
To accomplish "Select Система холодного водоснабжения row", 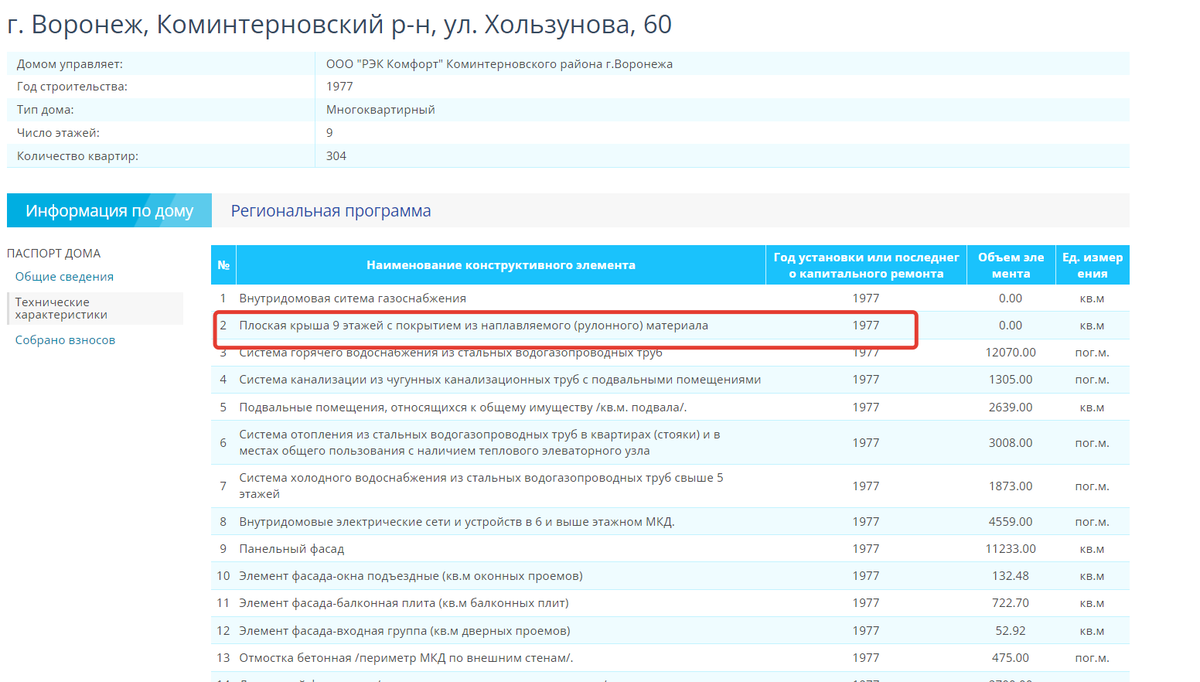I will 671,486.
